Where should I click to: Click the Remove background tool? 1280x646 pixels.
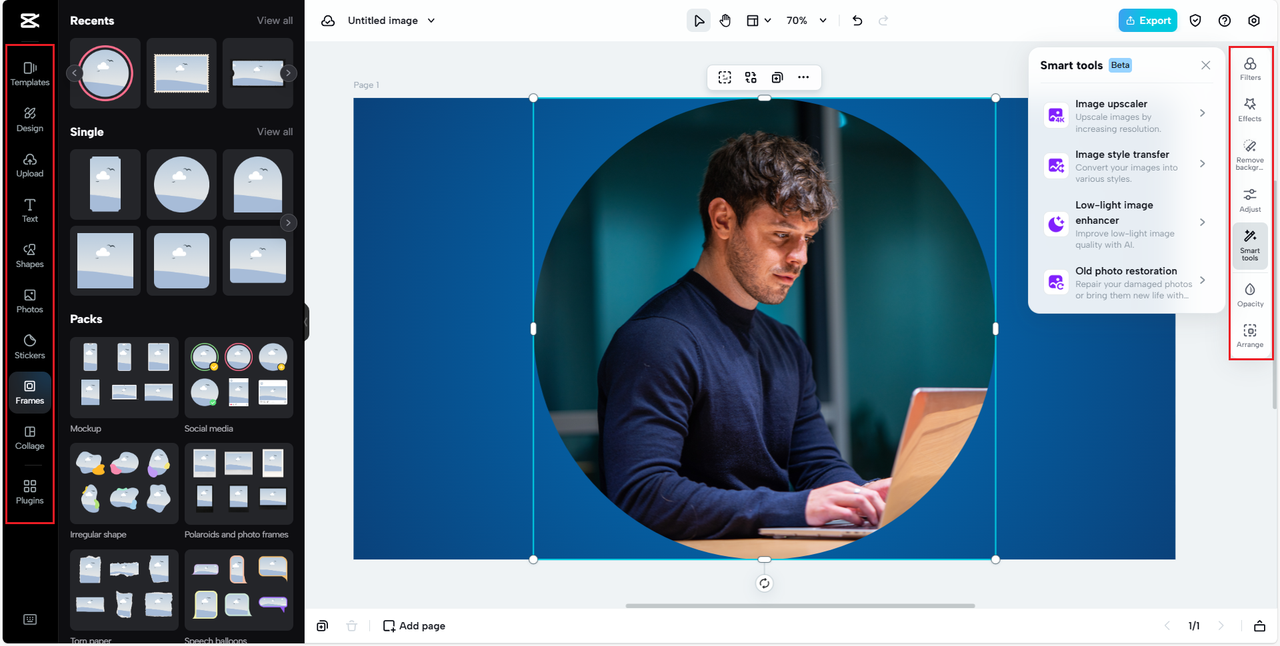tap(1250, 155)
